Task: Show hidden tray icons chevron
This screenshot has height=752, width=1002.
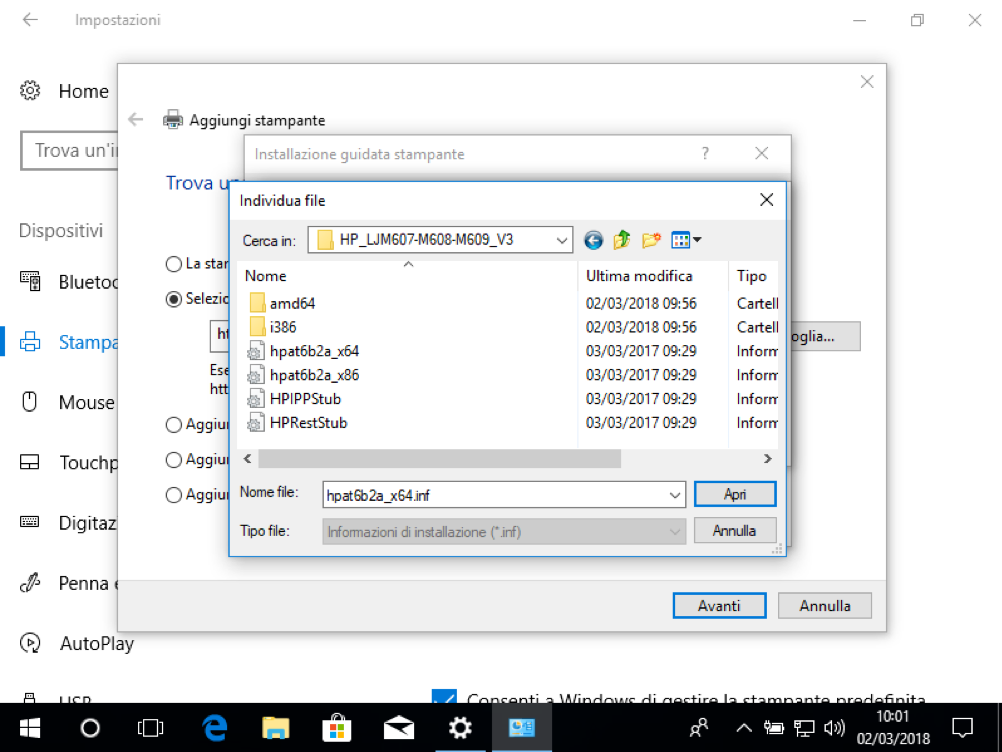Action: [x=743, y=728]
